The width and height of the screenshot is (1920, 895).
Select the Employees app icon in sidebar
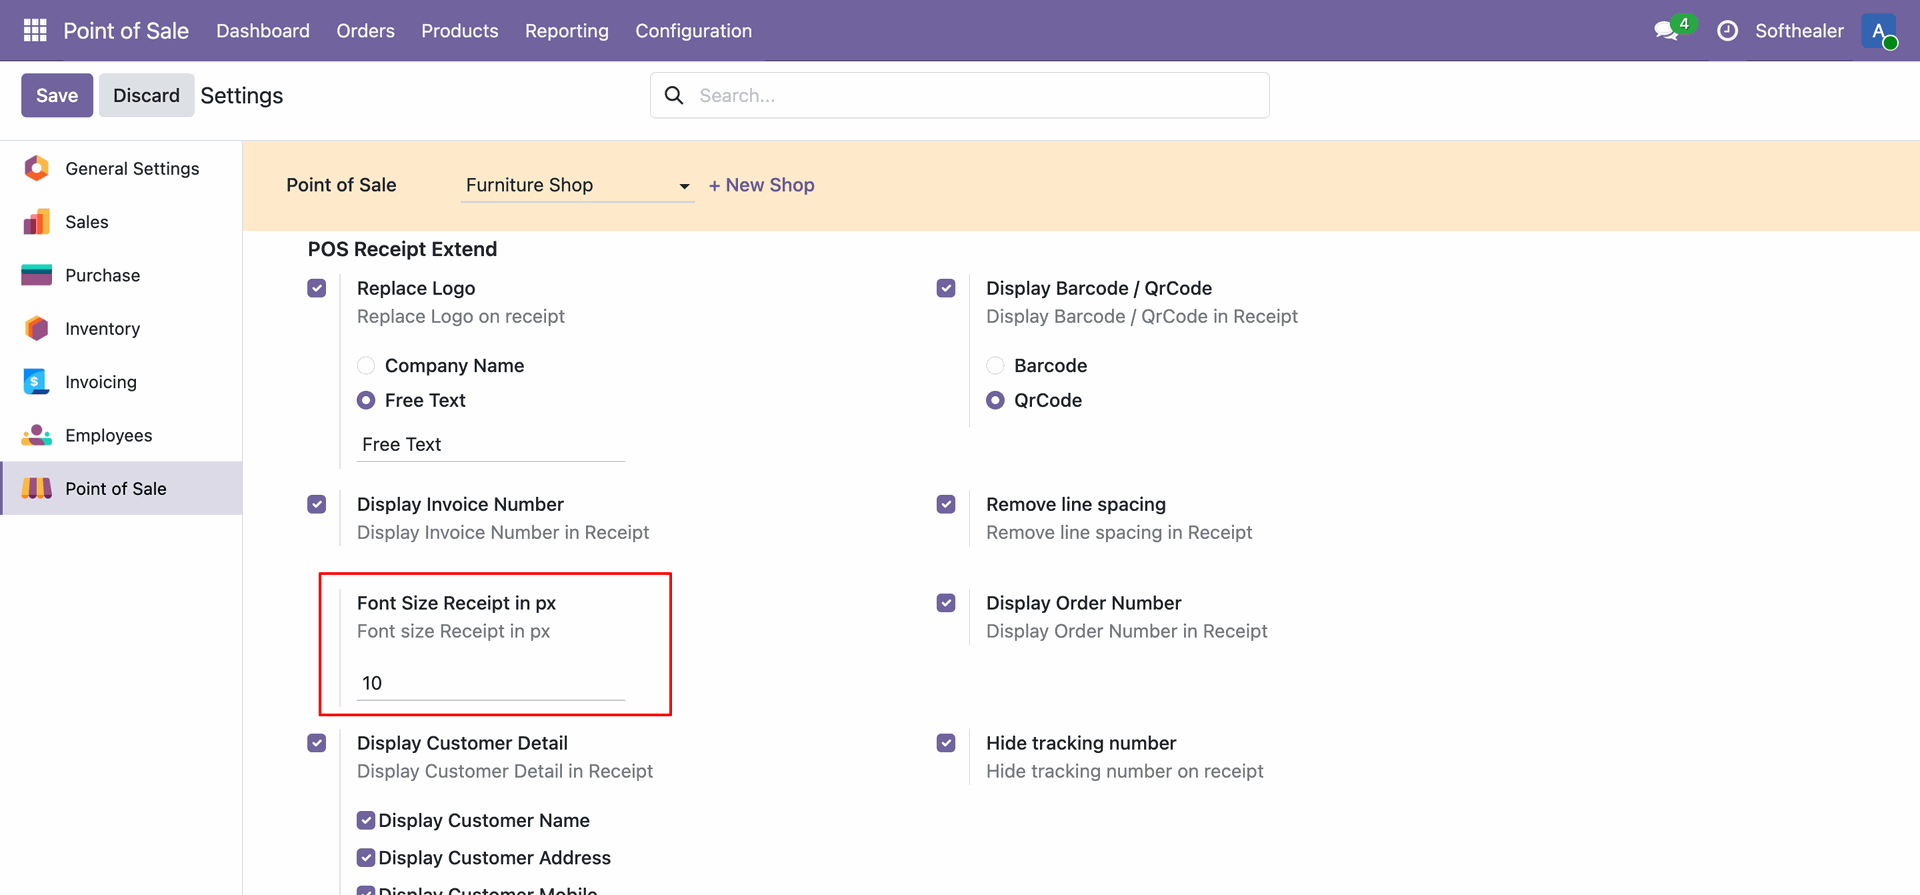(x=37, y=435)
